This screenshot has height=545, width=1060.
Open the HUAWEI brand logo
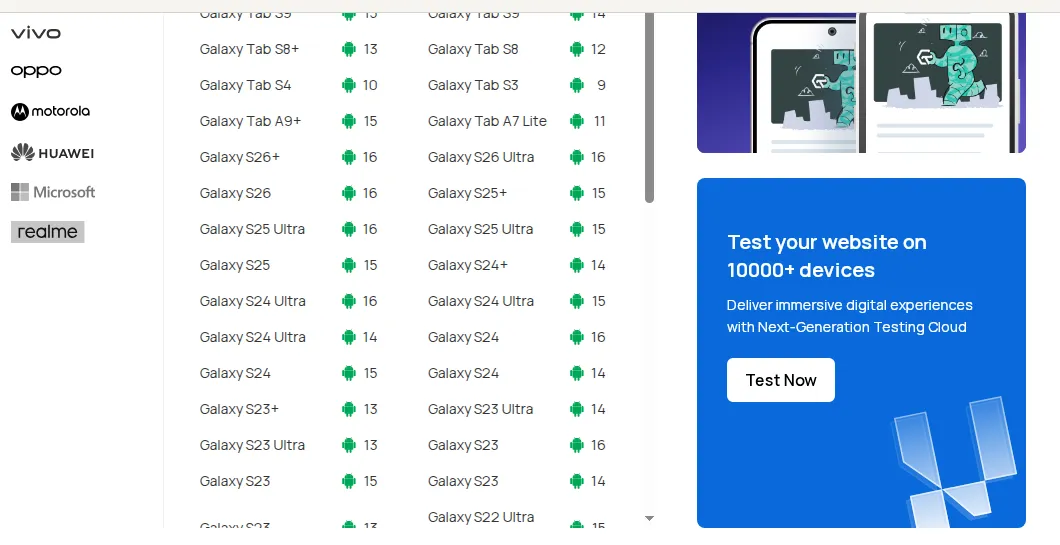[53, 153]
